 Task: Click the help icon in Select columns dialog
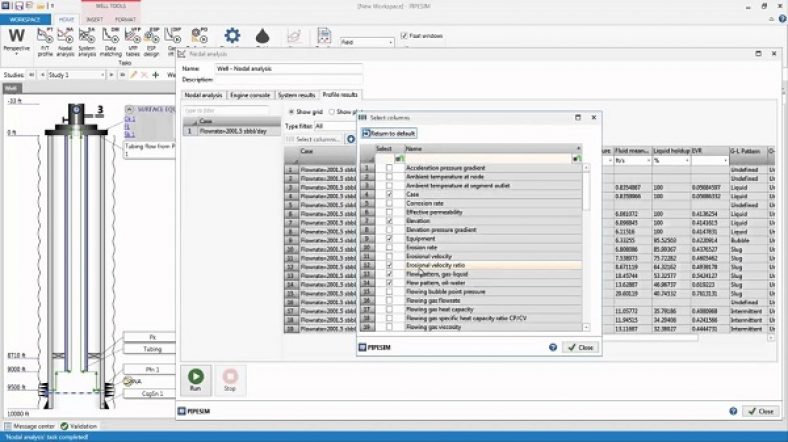(x=552, y=348)
